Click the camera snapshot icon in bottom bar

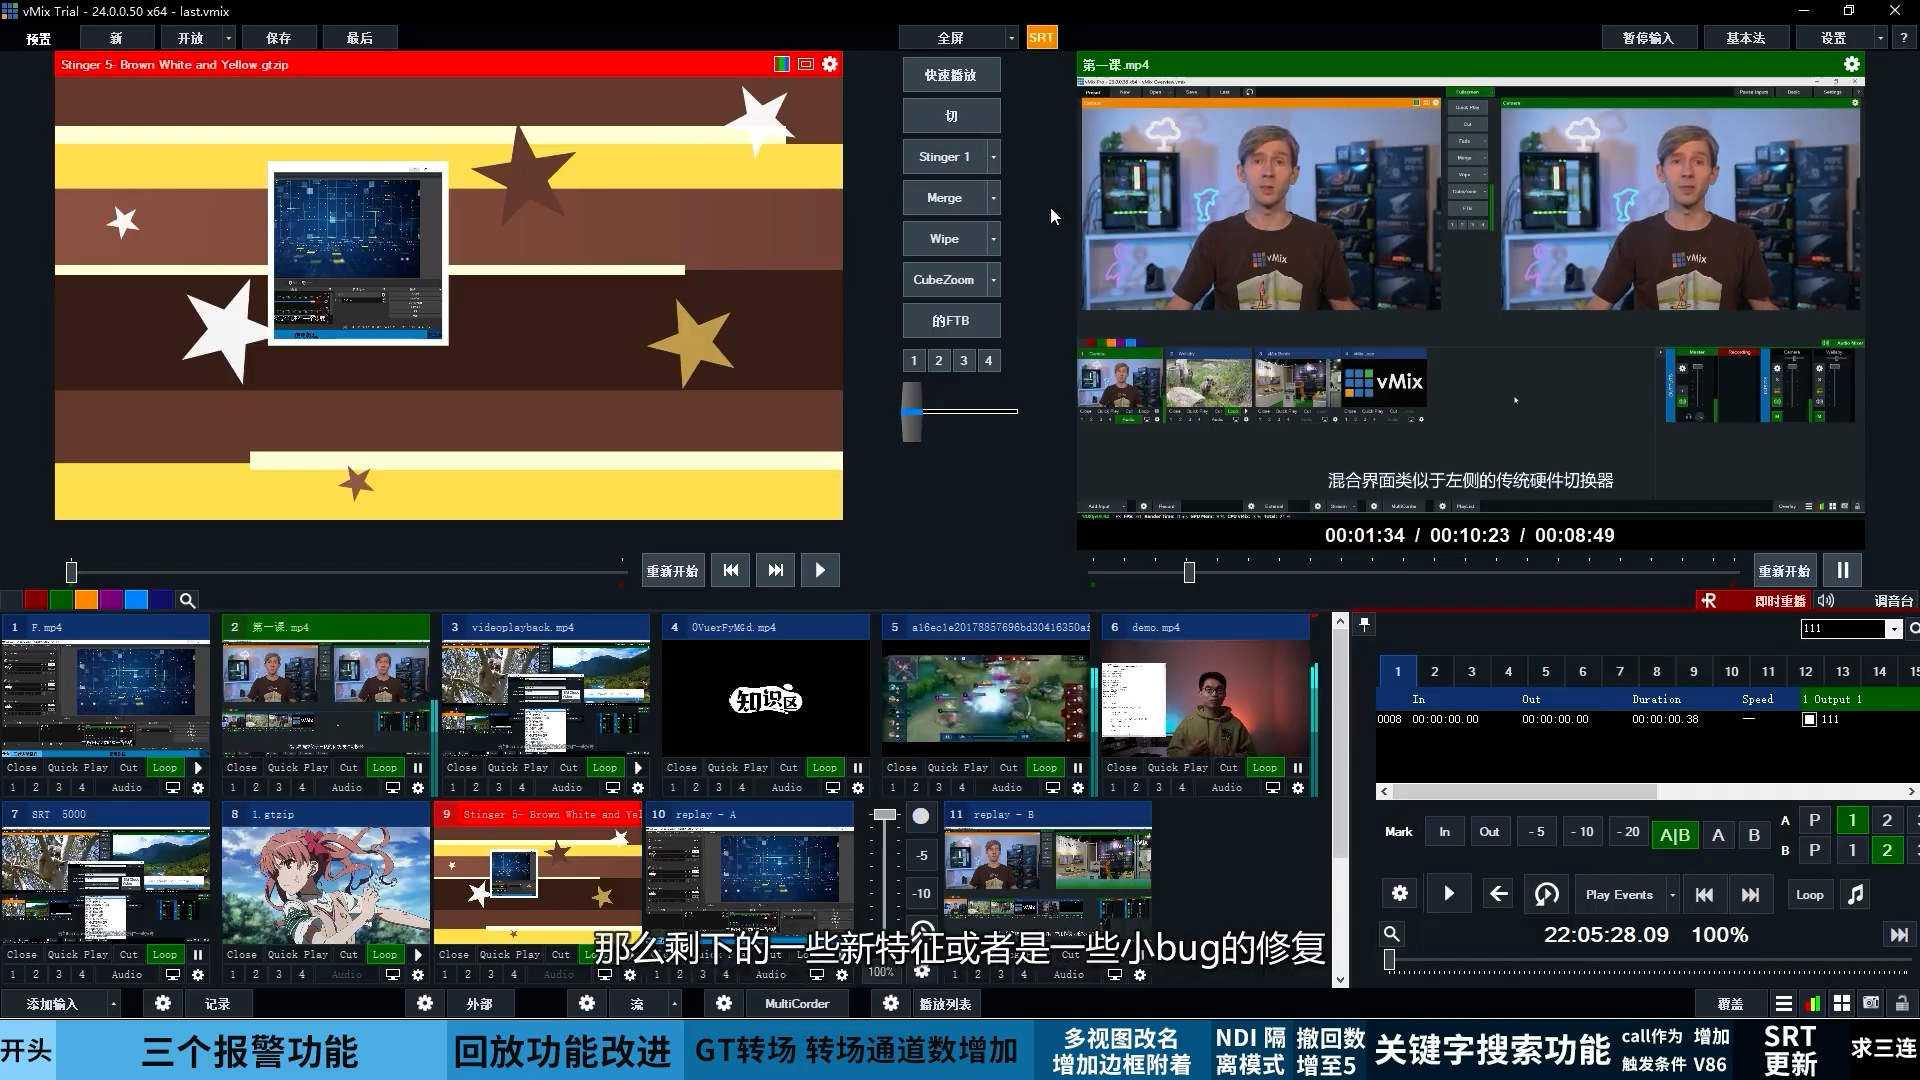[x=1871, y=1003]
